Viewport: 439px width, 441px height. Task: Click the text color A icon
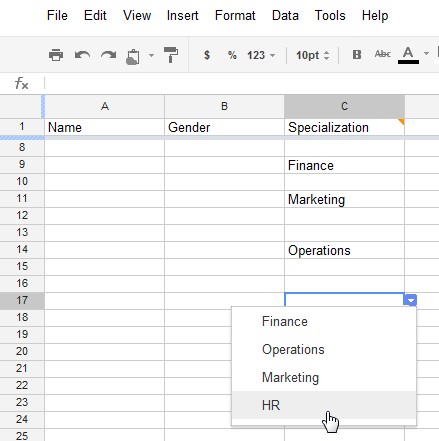[x=408, y=55]
